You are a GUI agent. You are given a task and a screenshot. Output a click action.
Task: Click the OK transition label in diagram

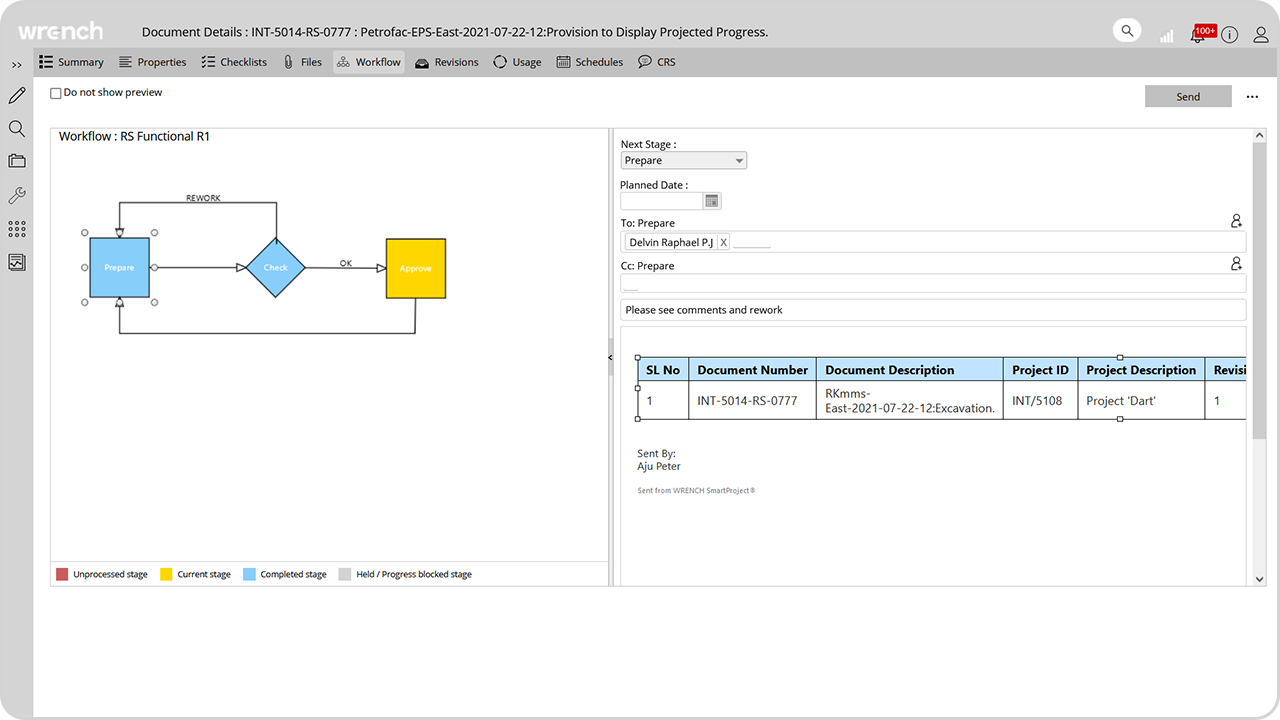pyautogui.click(x=346, y=263)
